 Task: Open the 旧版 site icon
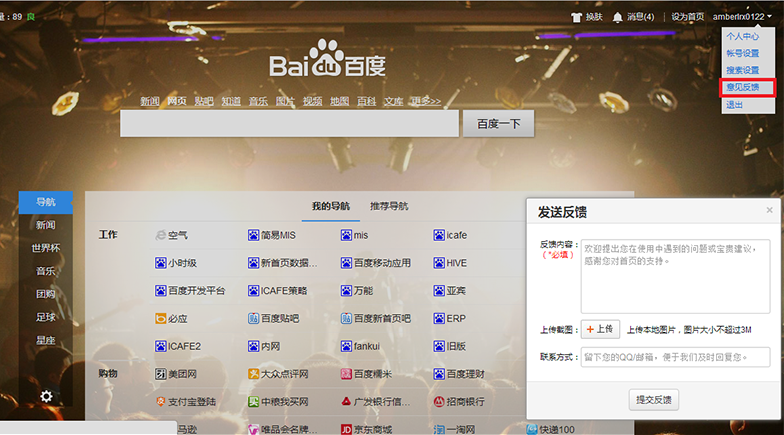(439, 346)
